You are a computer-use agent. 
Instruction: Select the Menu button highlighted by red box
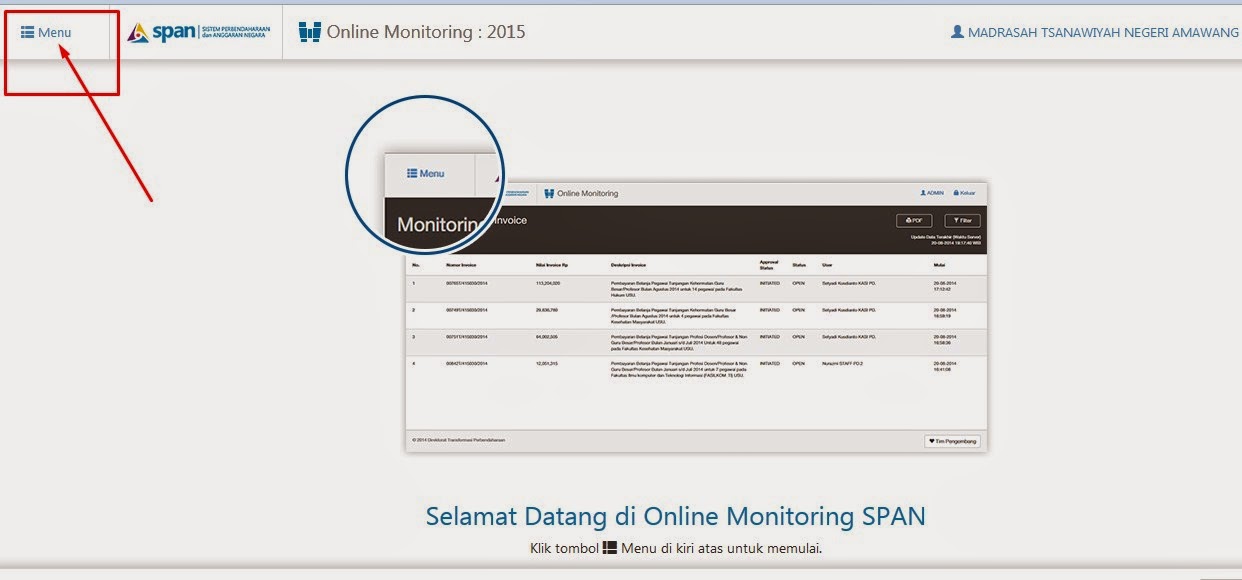pos(45,31)
